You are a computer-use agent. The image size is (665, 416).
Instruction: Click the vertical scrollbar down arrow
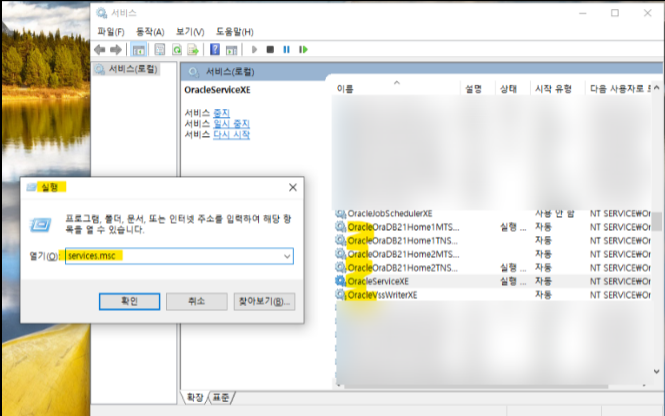coord(657,371)
